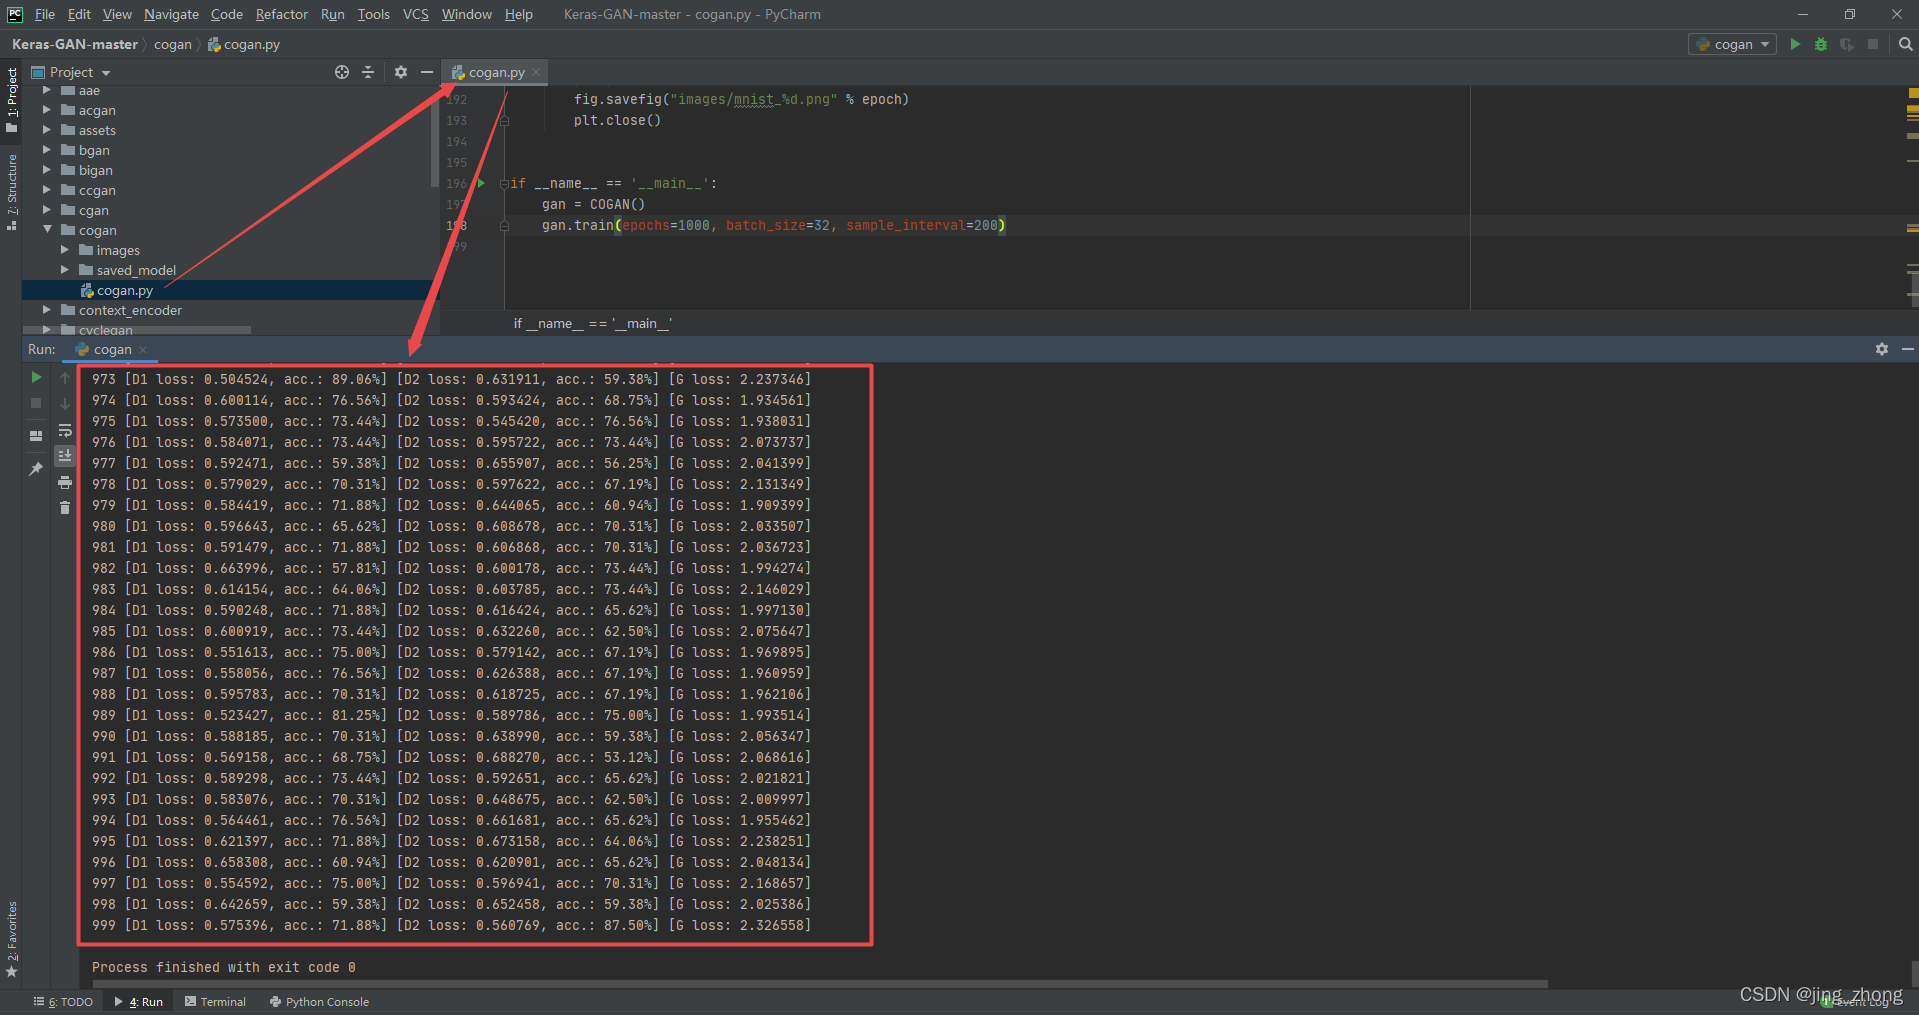This screenshot has height=1015, width=1919.
Task: Expand the bgan folder
Action: coord(46,150)
